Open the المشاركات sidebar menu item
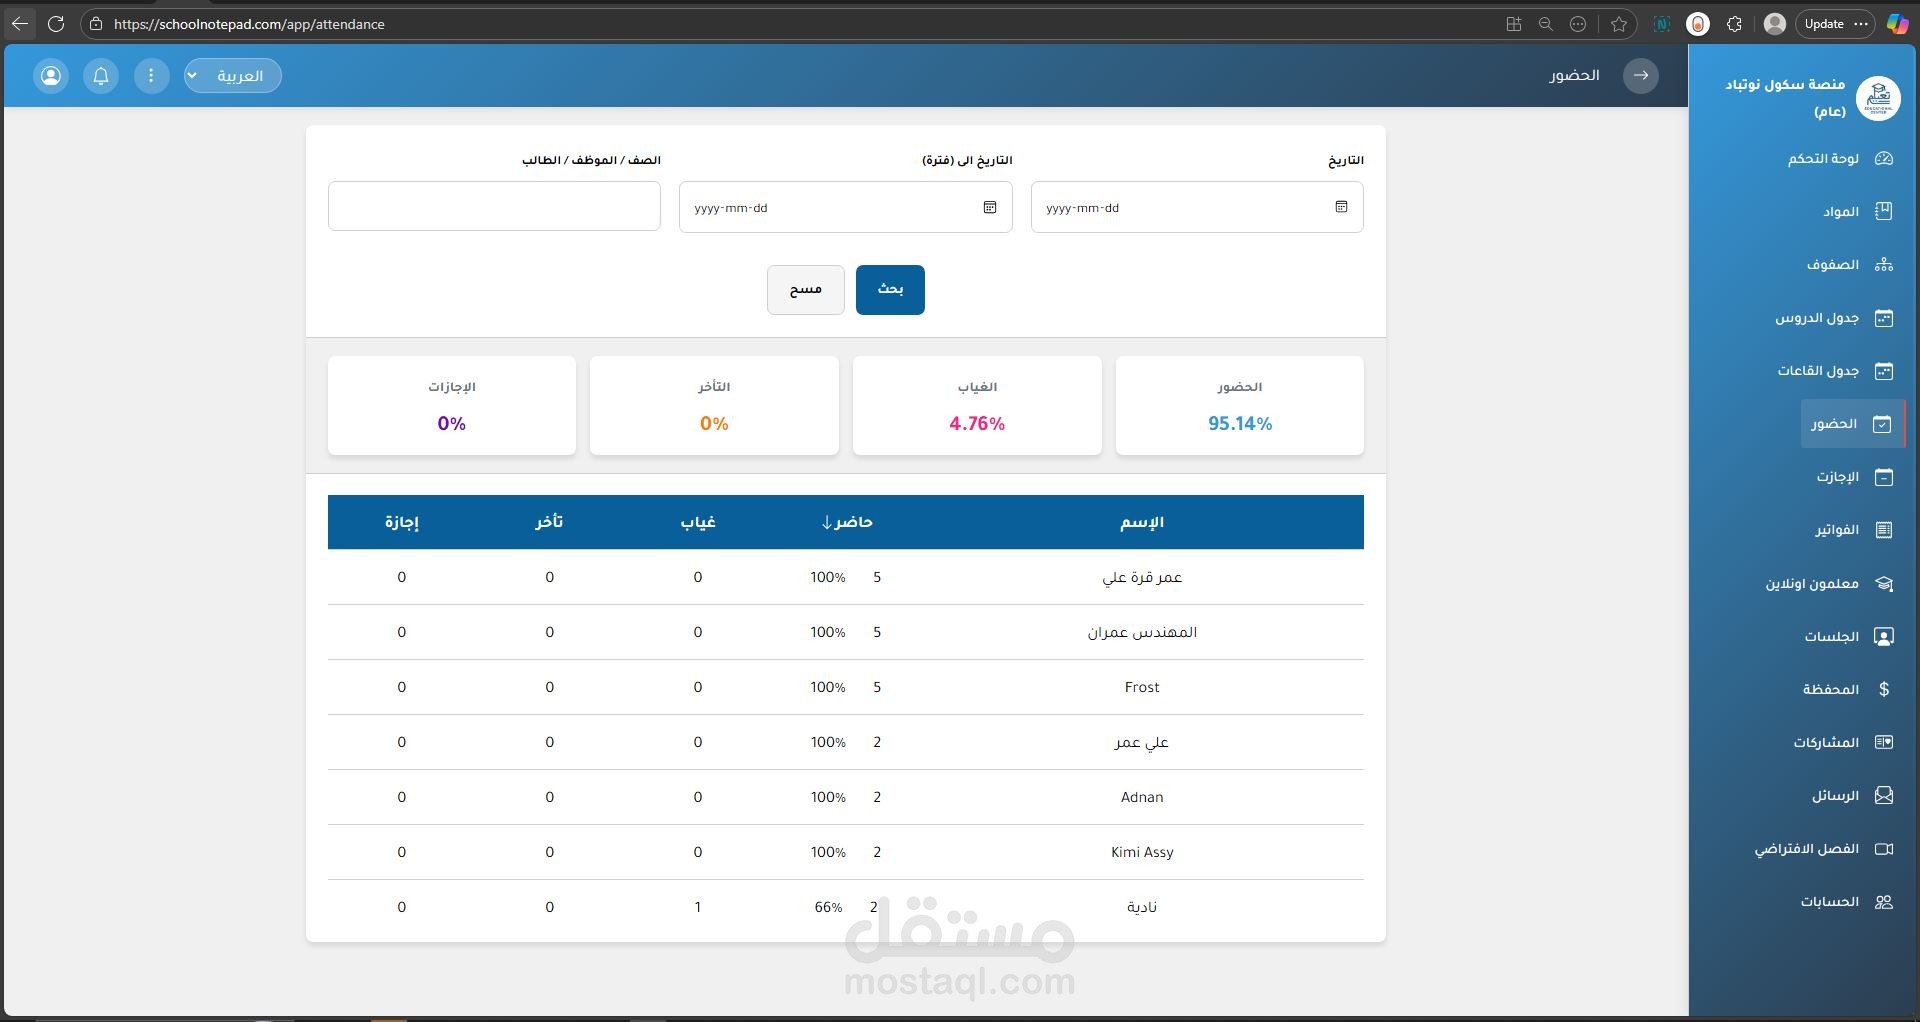The width and height of the screenshot is (1920, 1022). click(x=1843, y=743)
